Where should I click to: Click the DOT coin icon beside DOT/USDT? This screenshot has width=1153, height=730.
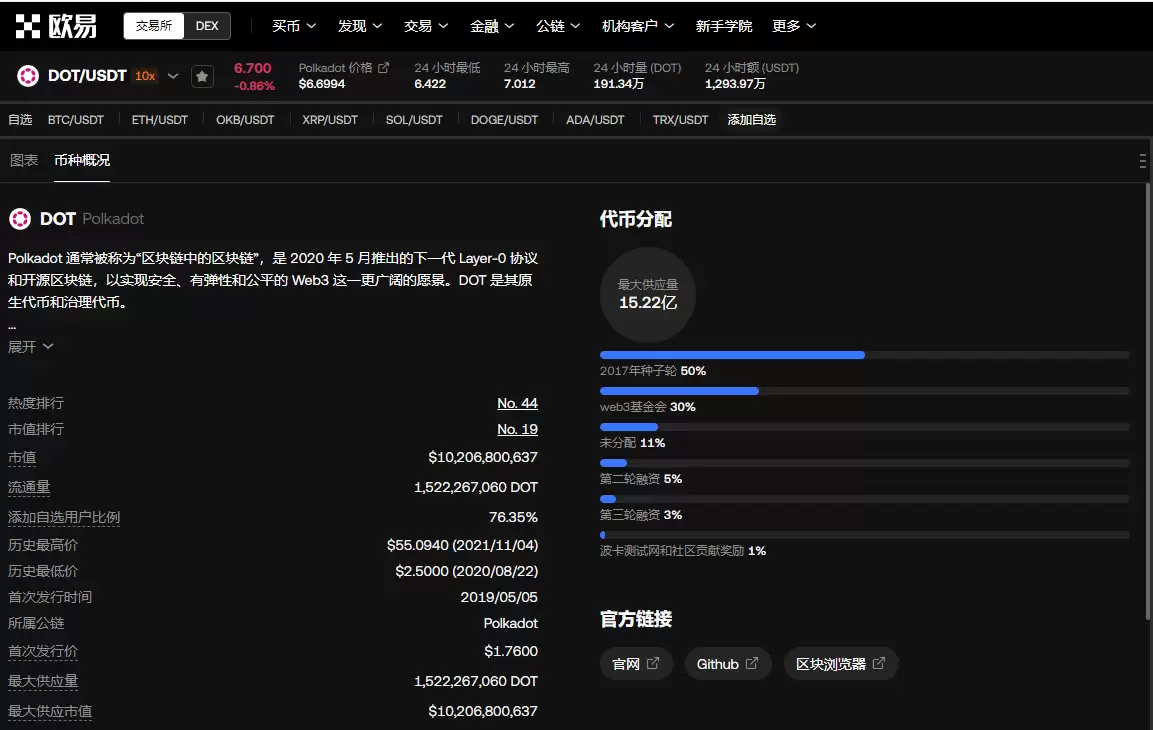point(28,76)
